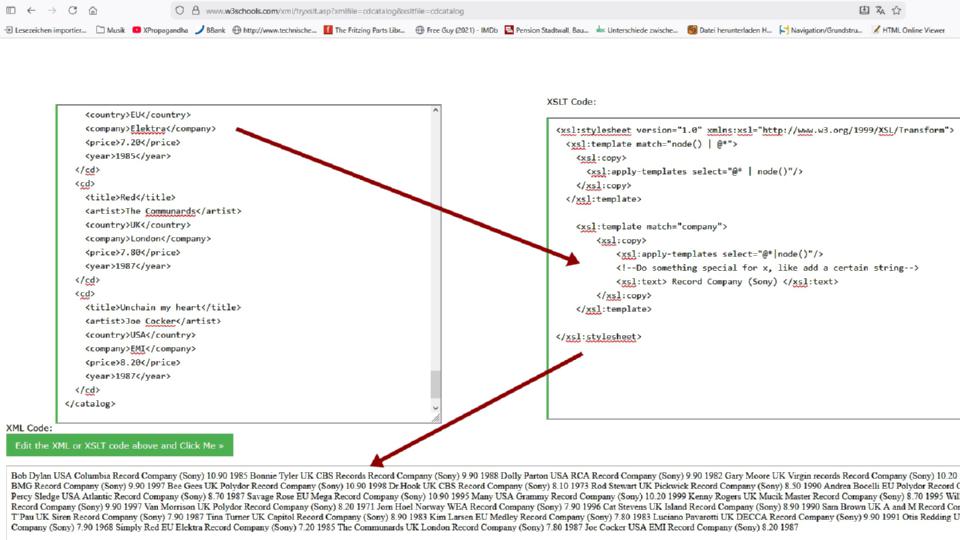
Task: Click the XML editor scrollbar down arrow
Action: point(435,408)
